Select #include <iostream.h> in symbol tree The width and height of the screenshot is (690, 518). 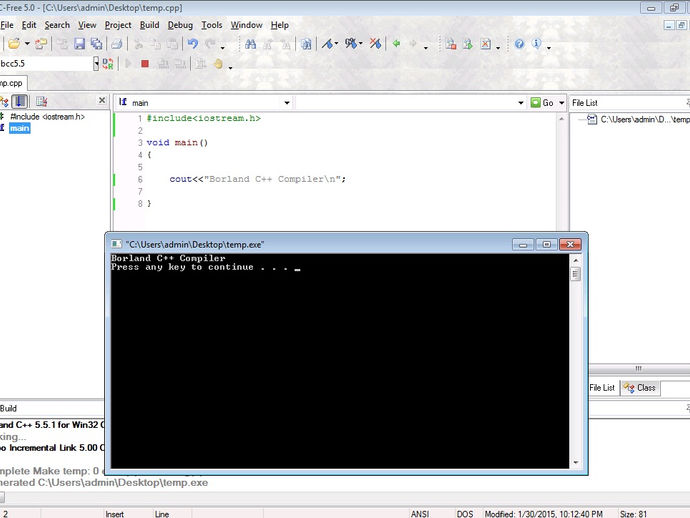(47, 117)
